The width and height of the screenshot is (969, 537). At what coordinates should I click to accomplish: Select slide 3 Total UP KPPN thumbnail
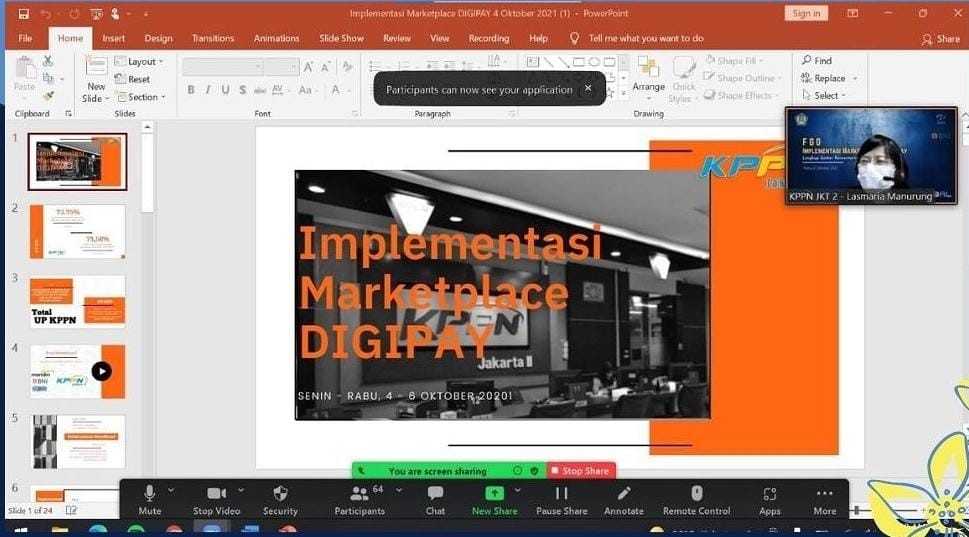[x=77, y=302]
